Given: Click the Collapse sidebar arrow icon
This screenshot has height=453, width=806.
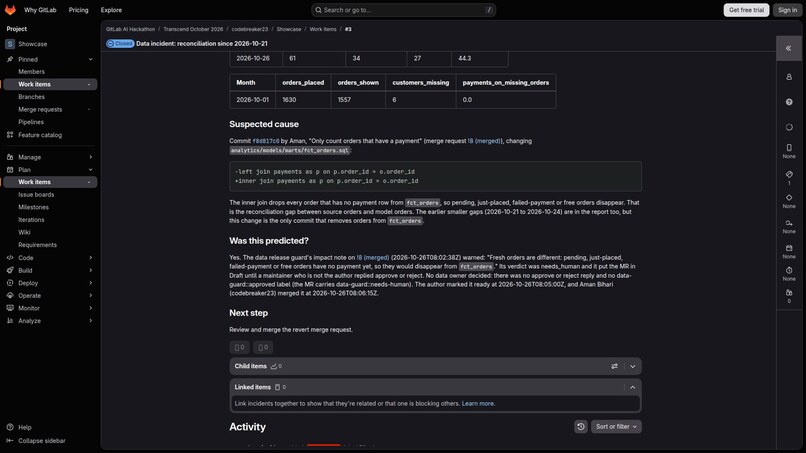Looking at the screenshot, I should pyautogui.click(x=10, y=441).
